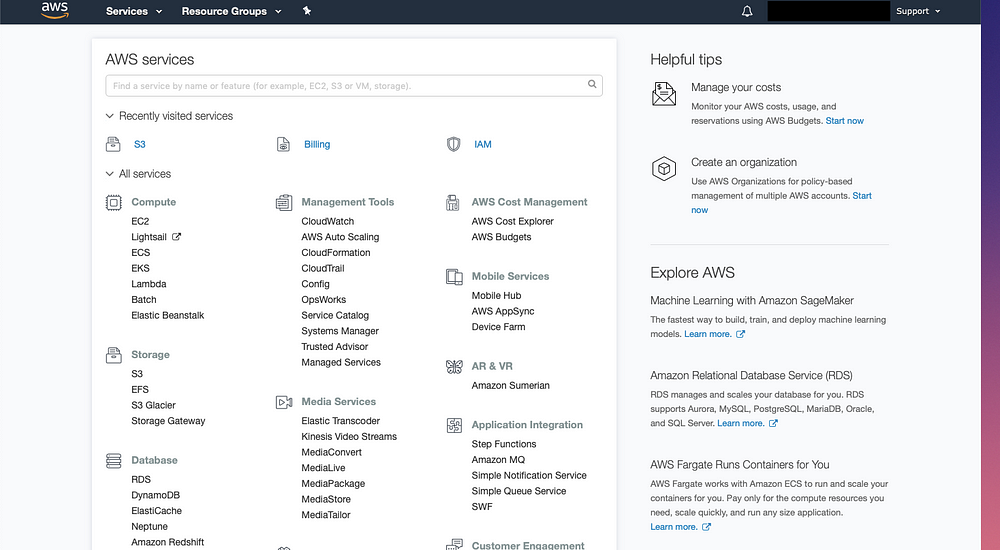Click the Database category icon
This screenshot has width=1000, height=550.
point(113,460)
